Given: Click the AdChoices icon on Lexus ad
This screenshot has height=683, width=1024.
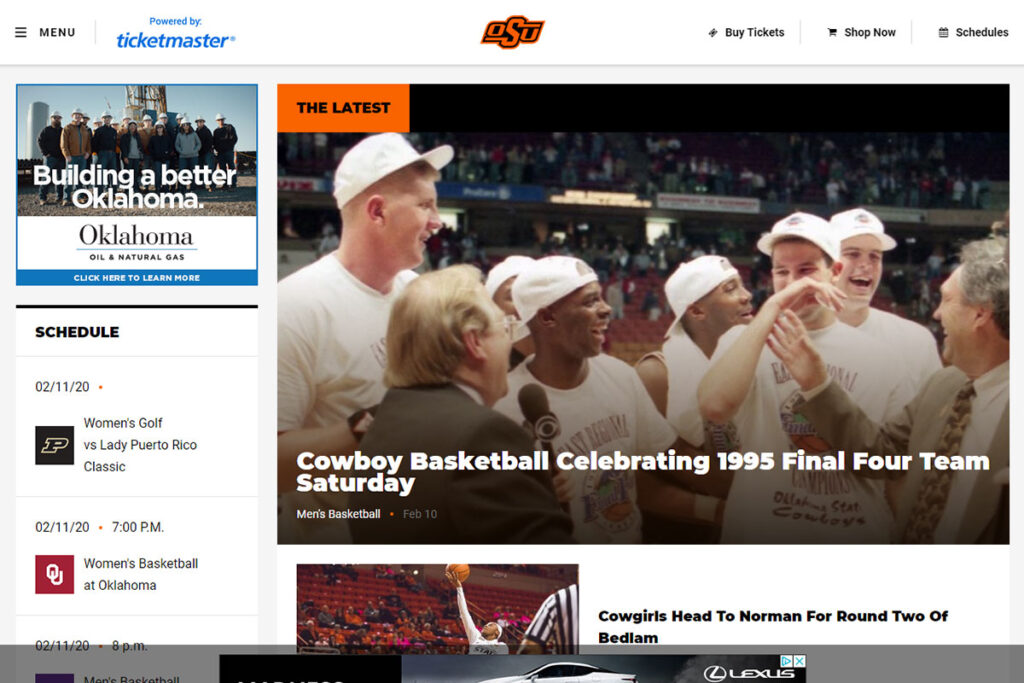Looking at the screenshot, I should tap(787, 661).
